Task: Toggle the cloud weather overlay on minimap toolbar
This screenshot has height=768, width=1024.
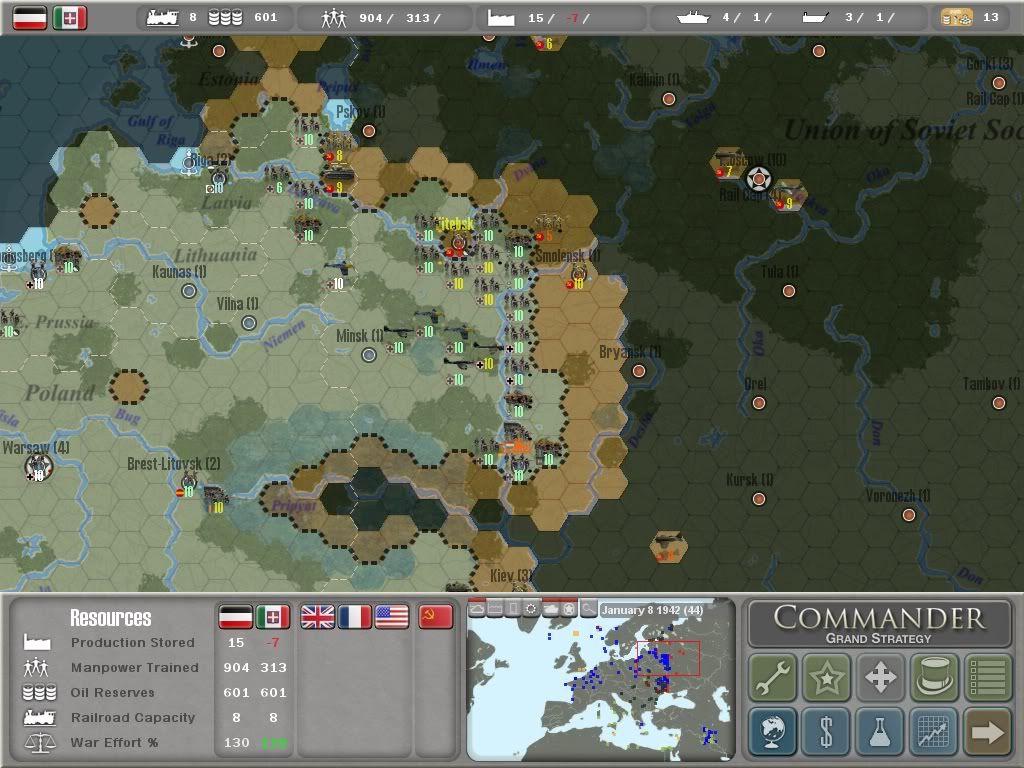Action: (477, 608)
